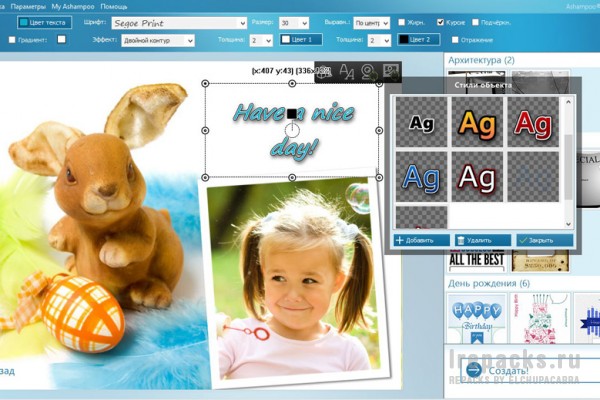Image resolution: width=600 pixels, height=400 pixels.
Task: Click the Добавить button in object styles
Action: (421, 240)
